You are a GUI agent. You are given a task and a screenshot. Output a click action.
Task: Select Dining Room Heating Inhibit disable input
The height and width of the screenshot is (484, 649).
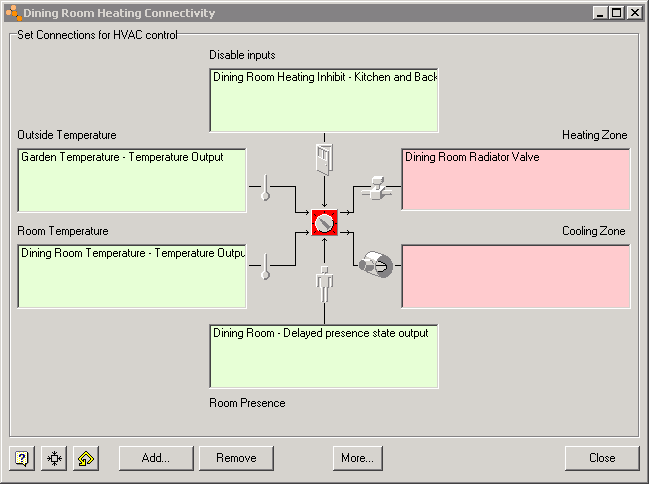tap(324, 77)
